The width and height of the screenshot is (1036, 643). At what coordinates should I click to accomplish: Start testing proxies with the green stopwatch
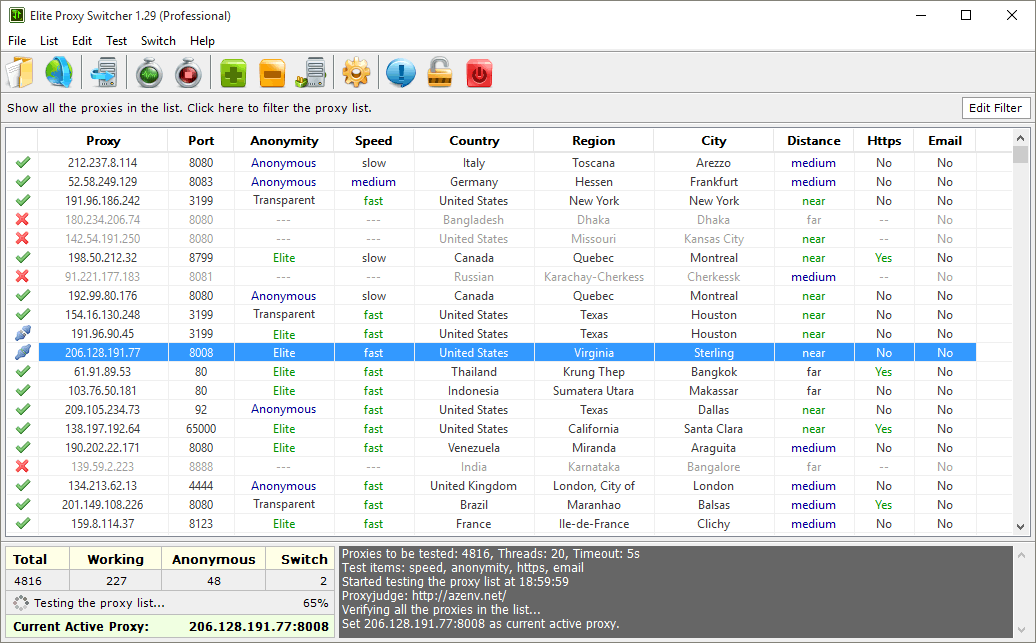(148, 72)
